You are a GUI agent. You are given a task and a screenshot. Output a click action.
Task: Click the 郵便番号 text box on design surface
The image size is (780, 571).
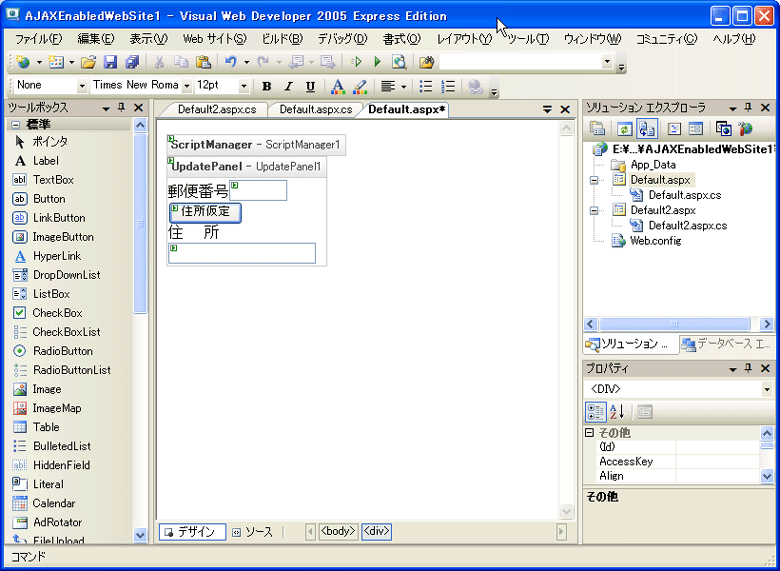[x=258, y=190]
